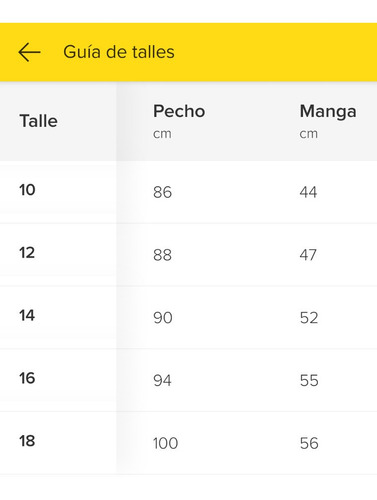Click chest value 90
Image resolution: width=377 pixels, height=500 pixels.
pos(163,318)
